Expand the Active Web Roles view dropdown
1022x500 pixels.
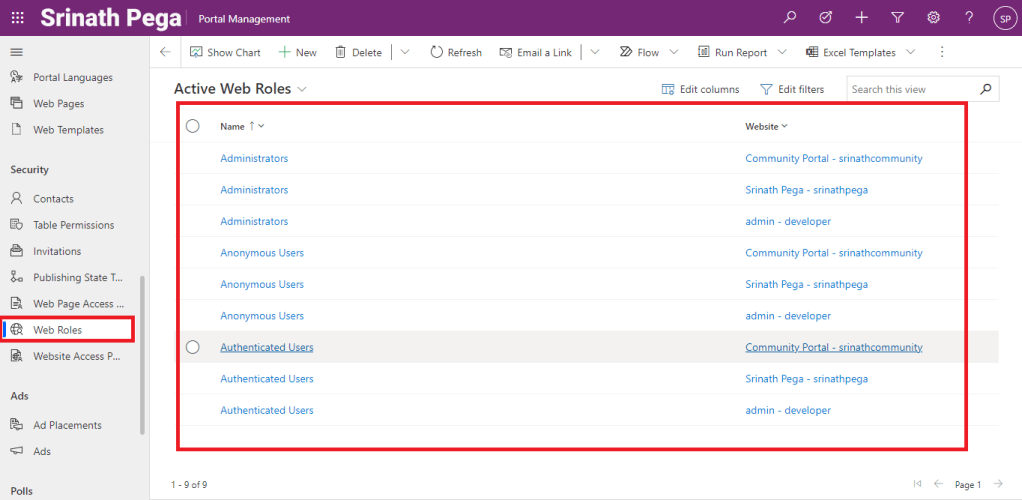(302, 89)
